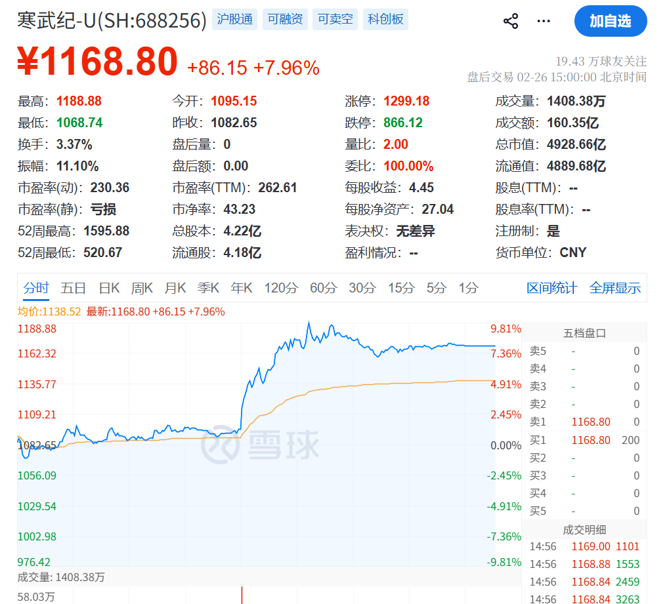Open the 周K chart tab
Screen dimensions: 667x604
(x=142, y=288)
